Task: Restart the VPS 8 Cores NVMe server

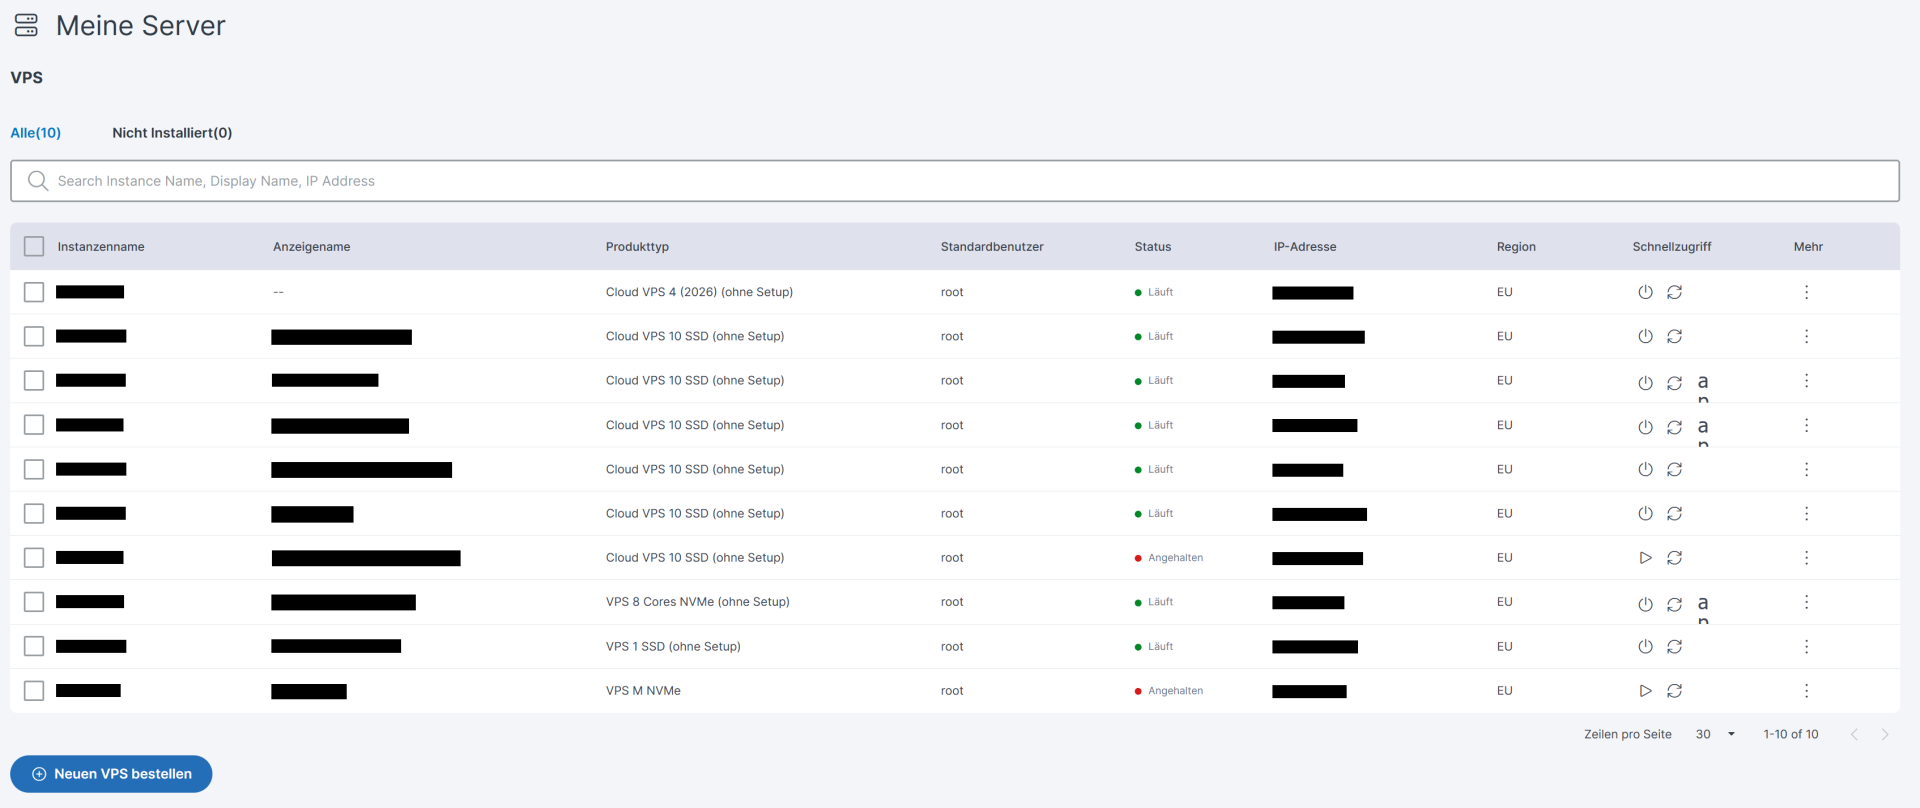Action: tap(1674, 604)
